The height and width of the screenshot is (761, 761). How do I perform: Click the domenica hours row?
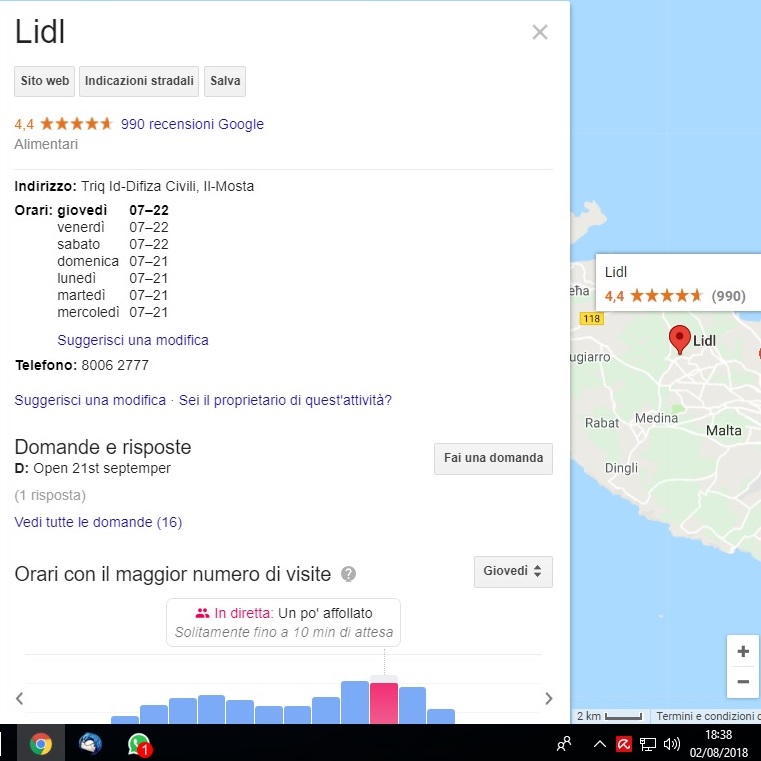click(113, 261)
